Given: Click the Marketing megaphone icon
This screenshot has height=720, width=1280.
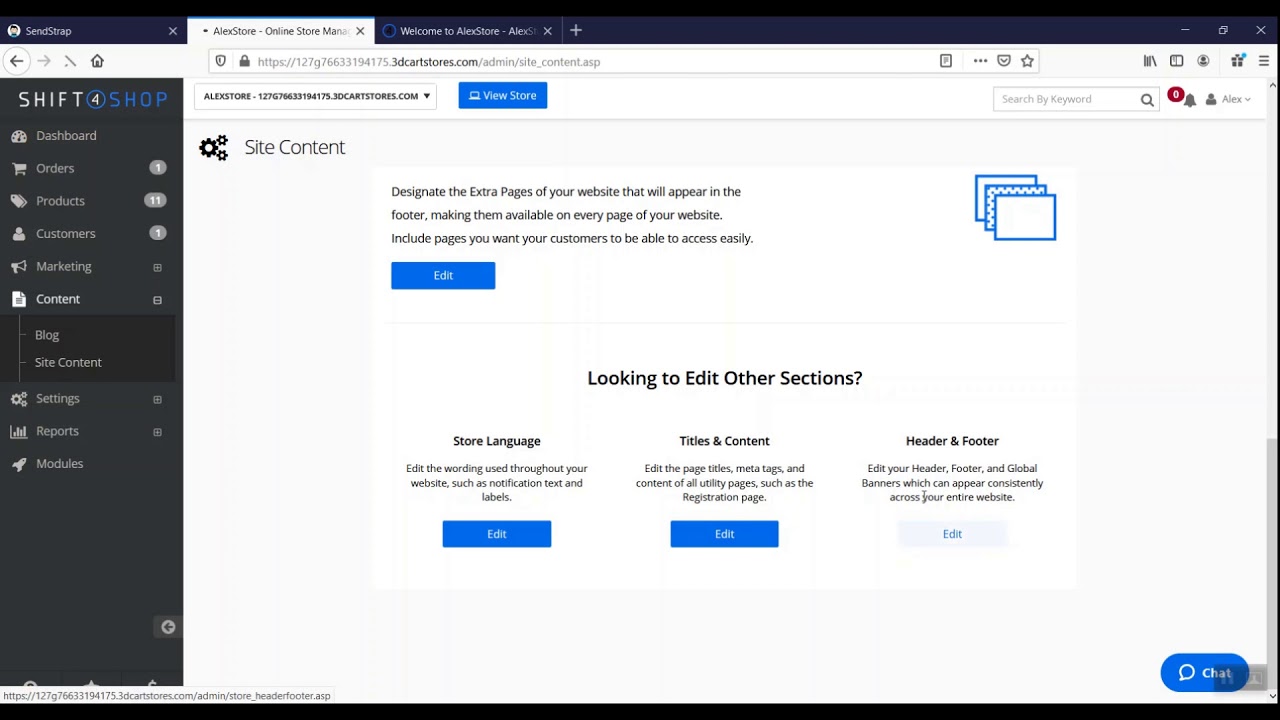Looking at the screenshot, I should tap(19, 267).
